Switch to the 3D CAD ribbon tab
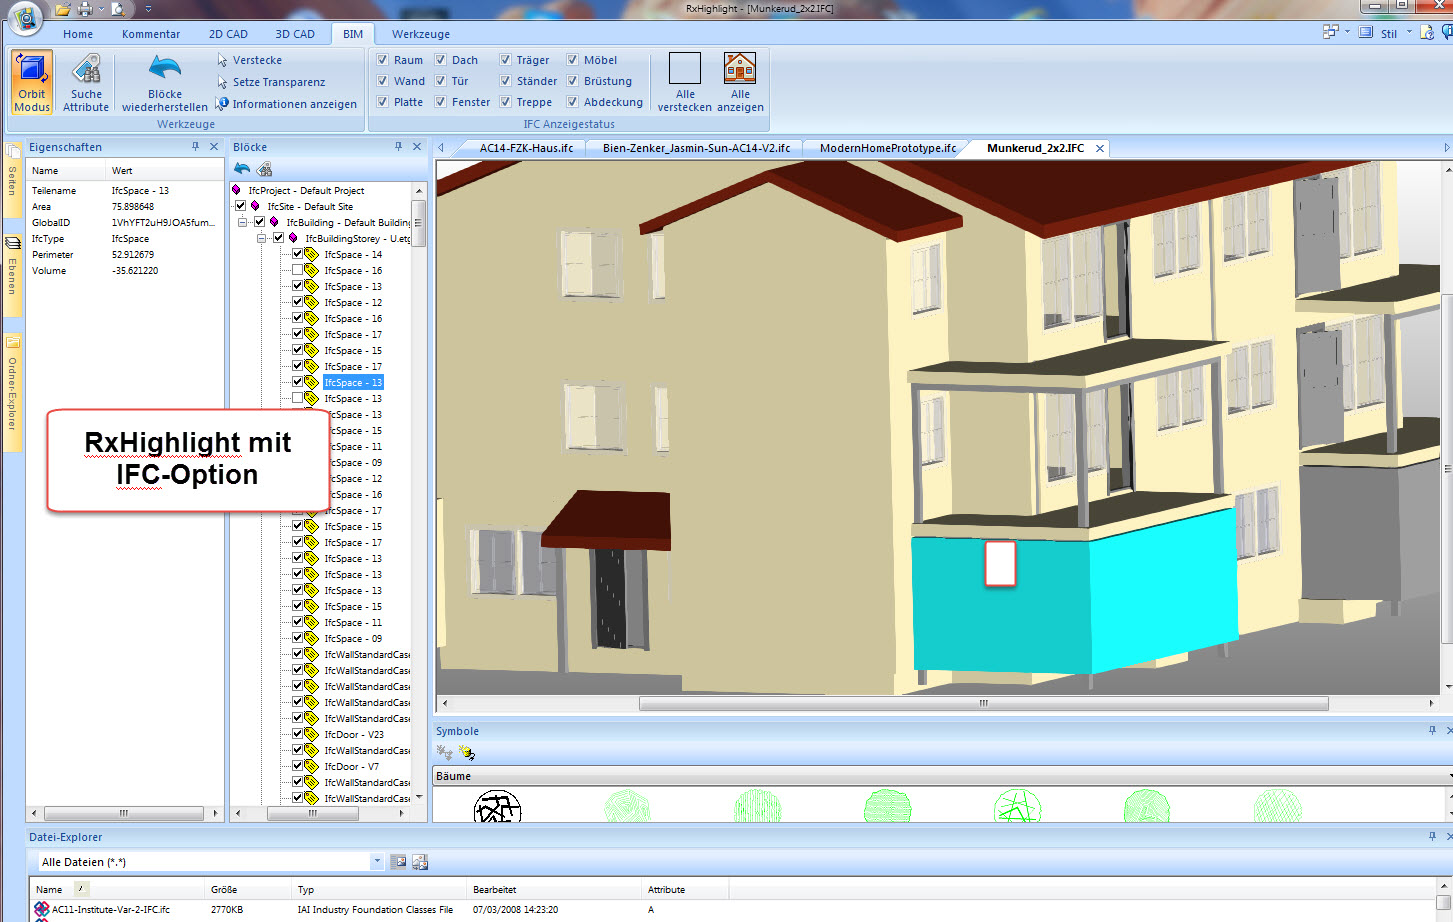1453x922 pixels. click(295, 34)
